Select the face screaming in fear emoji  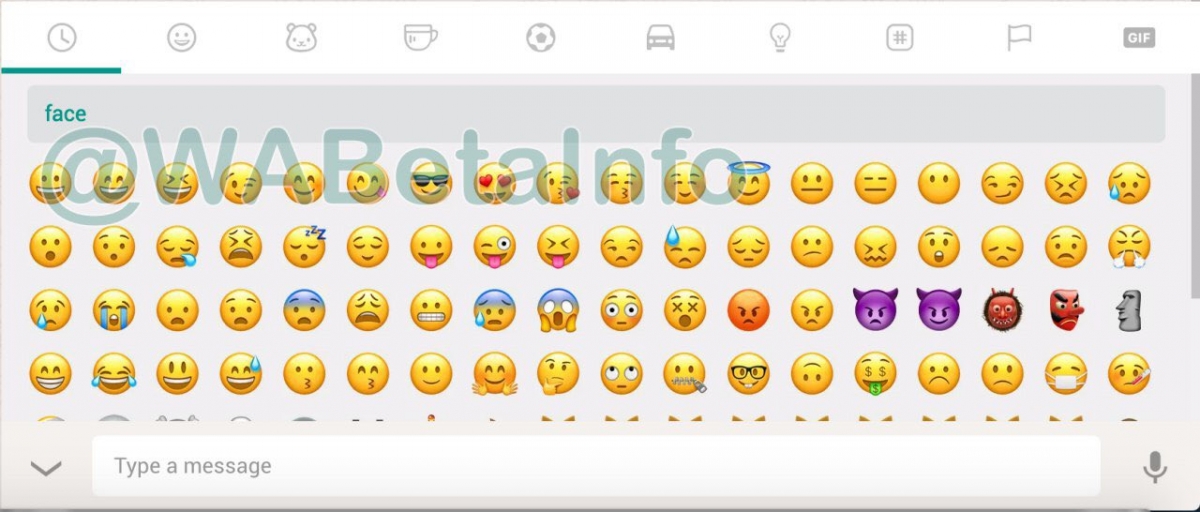pos(558,310)
